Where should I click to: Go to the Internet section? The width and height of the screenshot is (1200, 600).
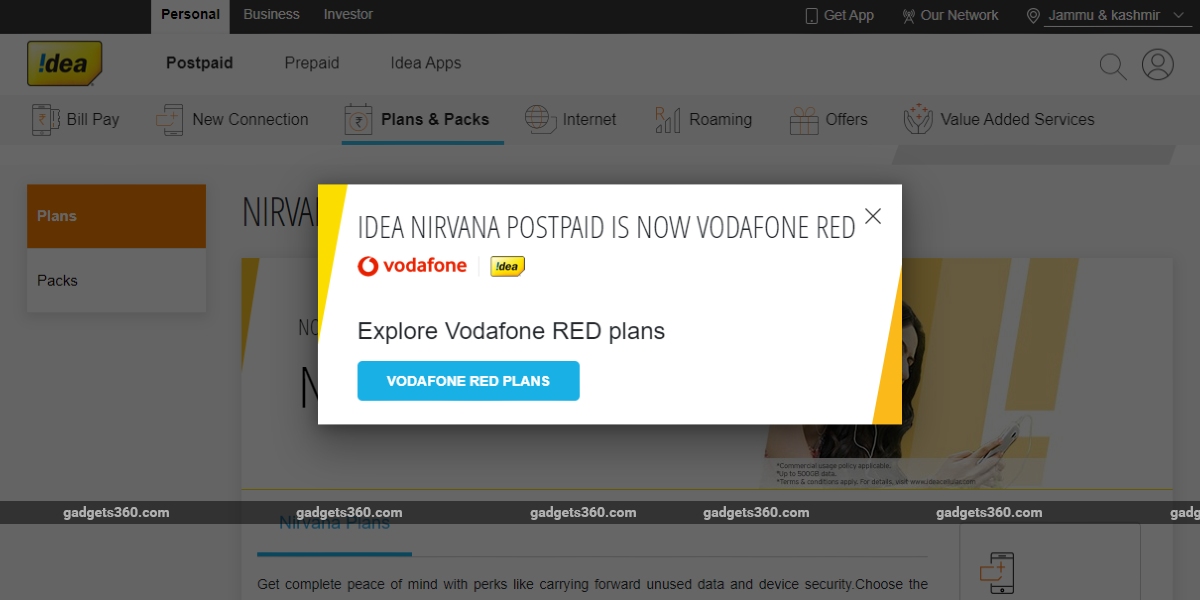pos(571,120)
